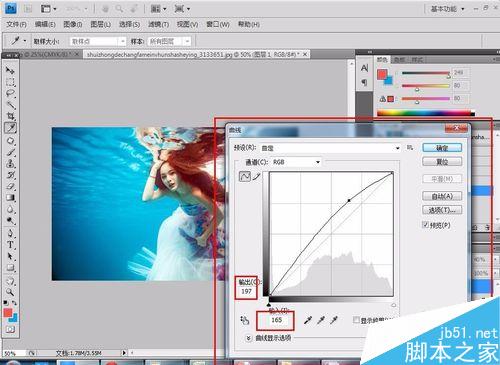Viewport: 500px width, 365px height.
Task: Open the character panel icon in the dock
Action: pyautogui.click(x=364, y=68)
